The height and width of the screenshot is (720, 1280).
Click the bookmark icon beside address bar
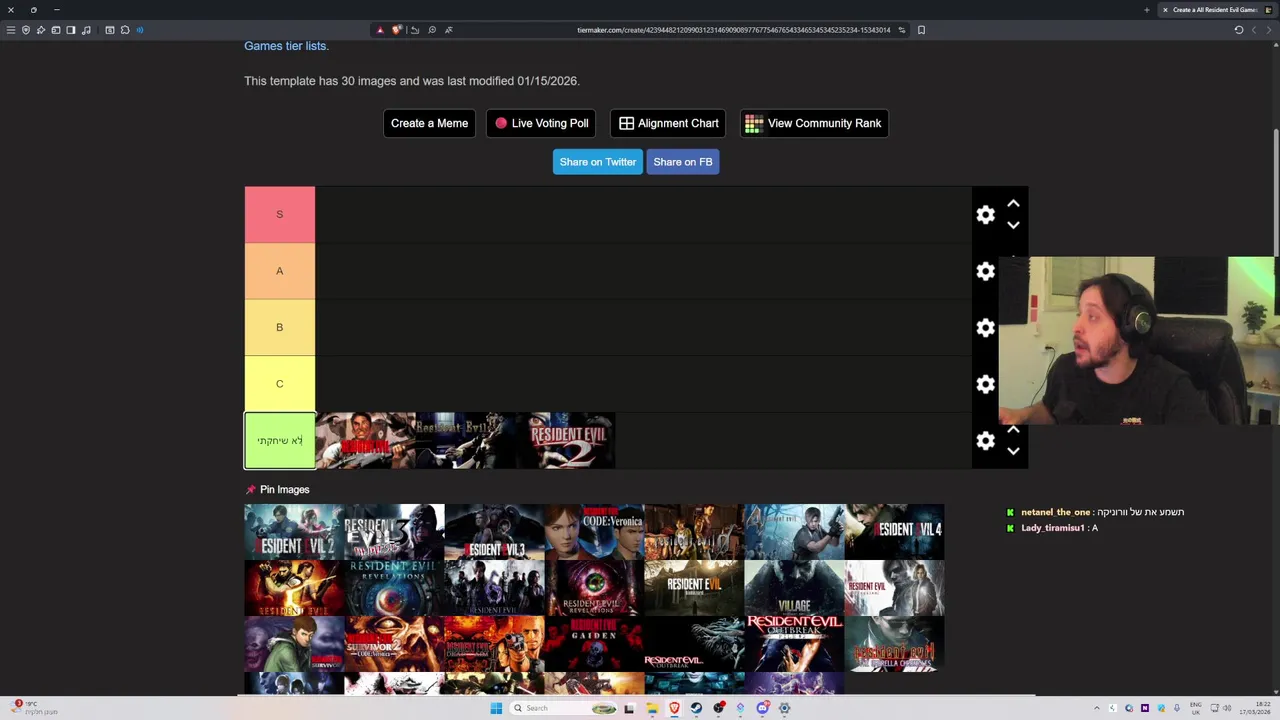click(x=921, y=30)
